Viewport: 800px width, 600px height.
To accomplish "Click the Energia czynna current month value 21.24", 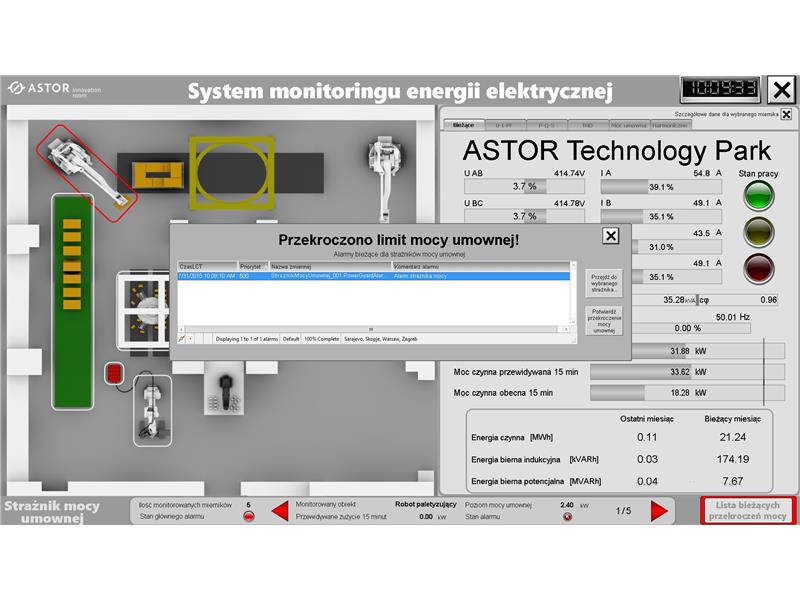I will pos(733,437).
